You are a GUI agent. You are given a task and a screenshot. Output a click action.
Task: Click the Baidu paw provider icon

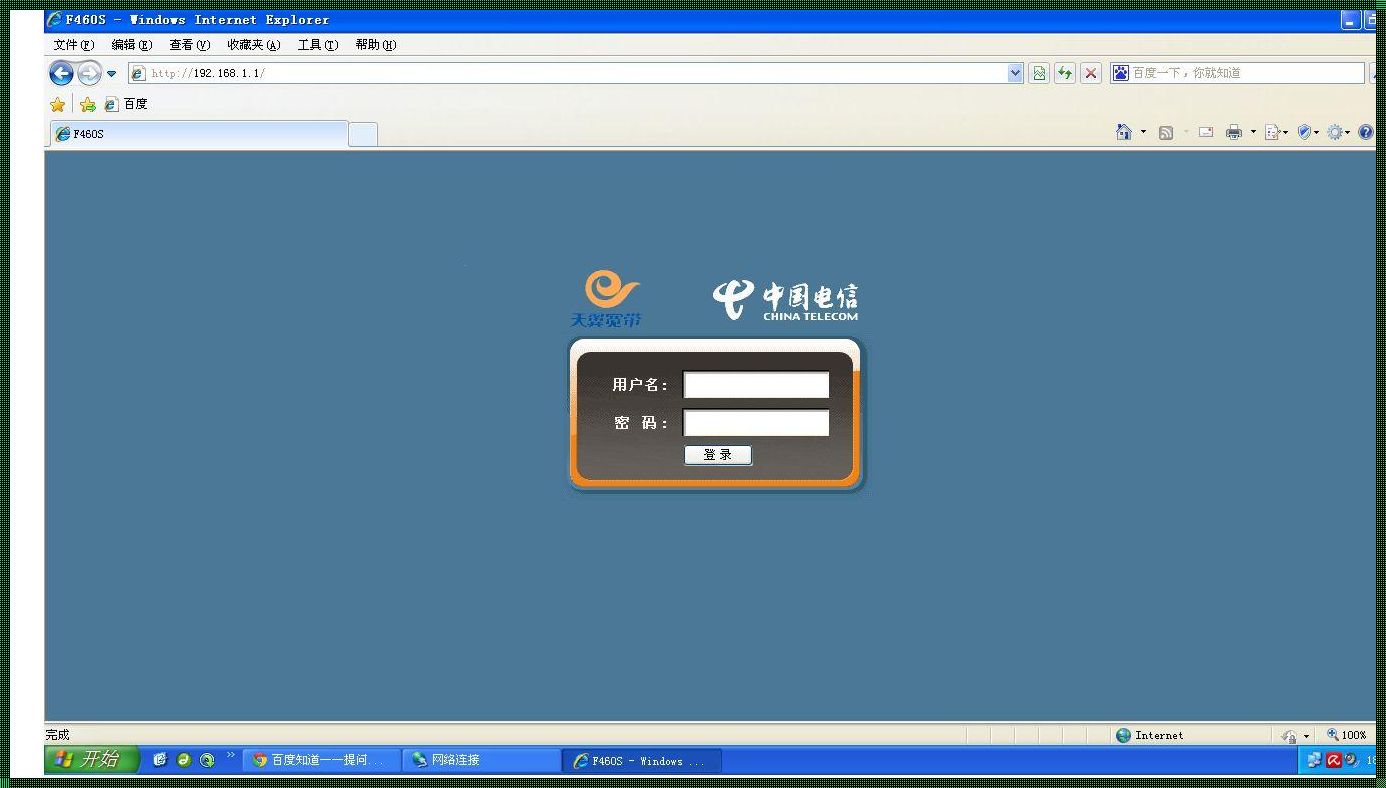point(1121,73)
